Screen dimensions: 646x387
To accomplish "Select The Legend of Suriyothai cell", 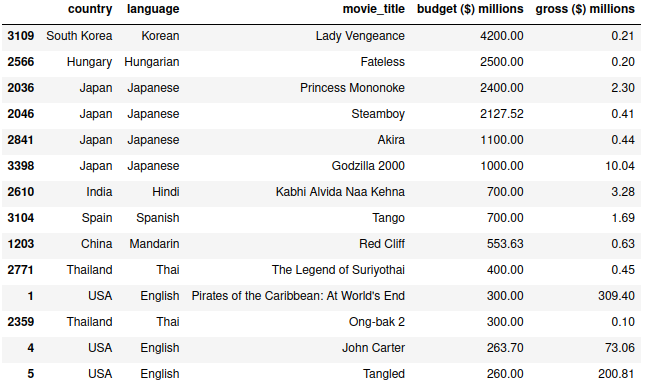I will (338, 270).
